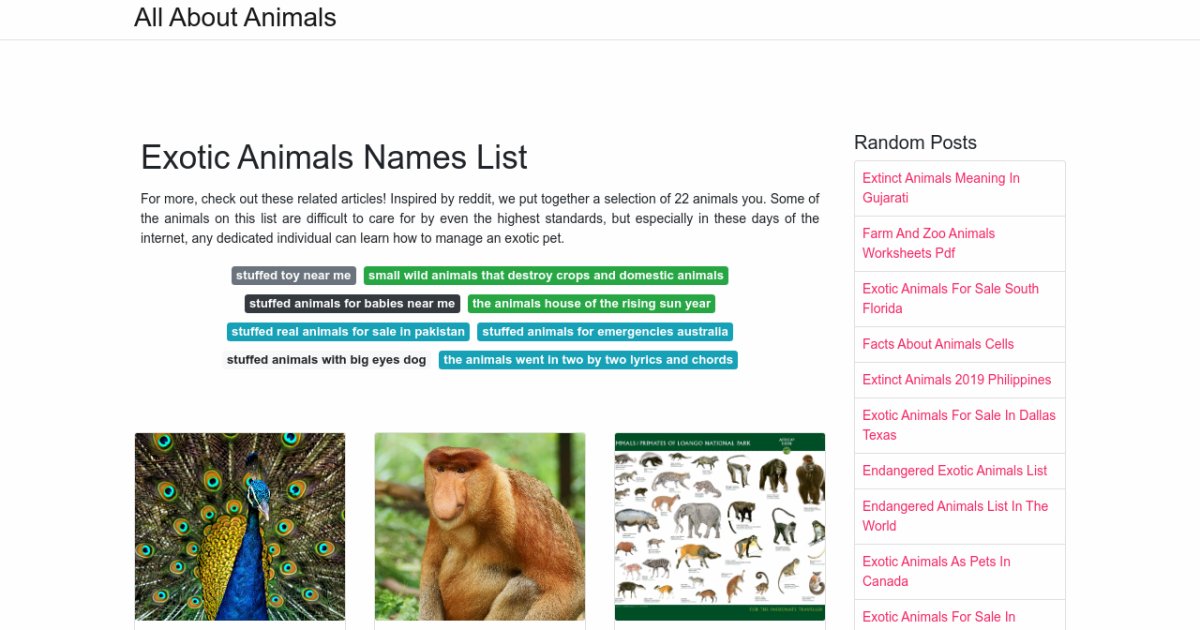
Task: View the proboscis monkey photo
Action: click(x=480, y=526)
